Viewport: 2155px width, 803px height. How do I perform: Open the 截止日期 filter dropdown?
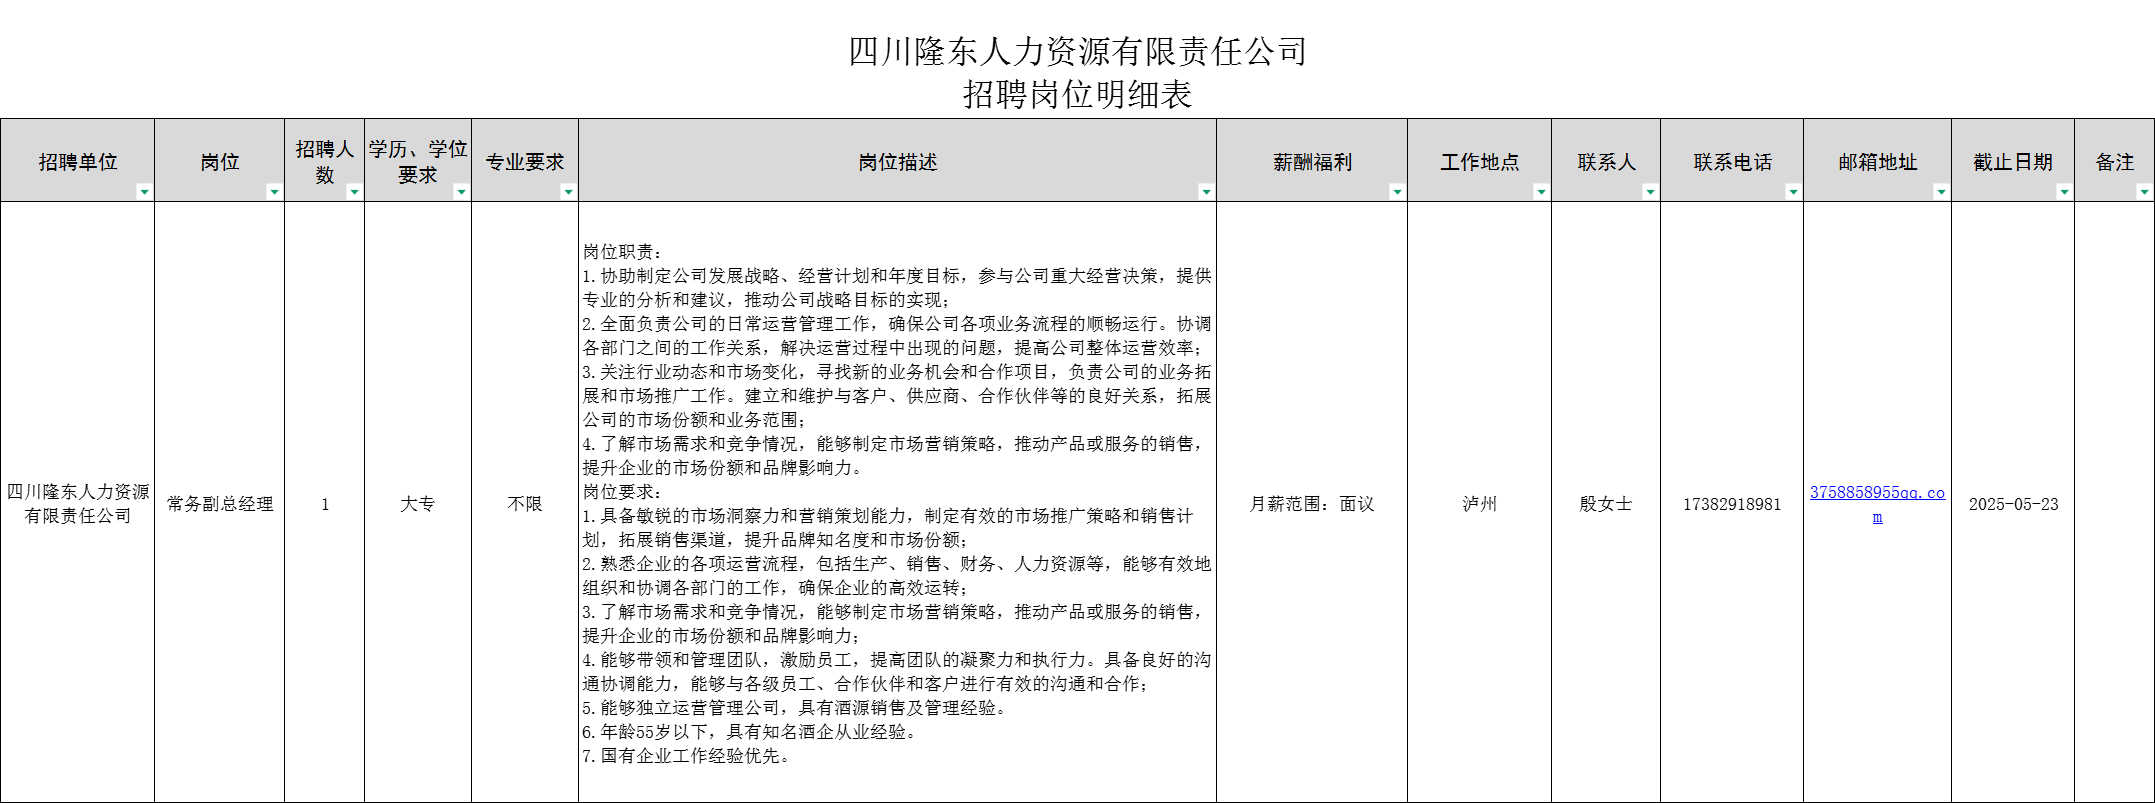(x=2064, y=192)
